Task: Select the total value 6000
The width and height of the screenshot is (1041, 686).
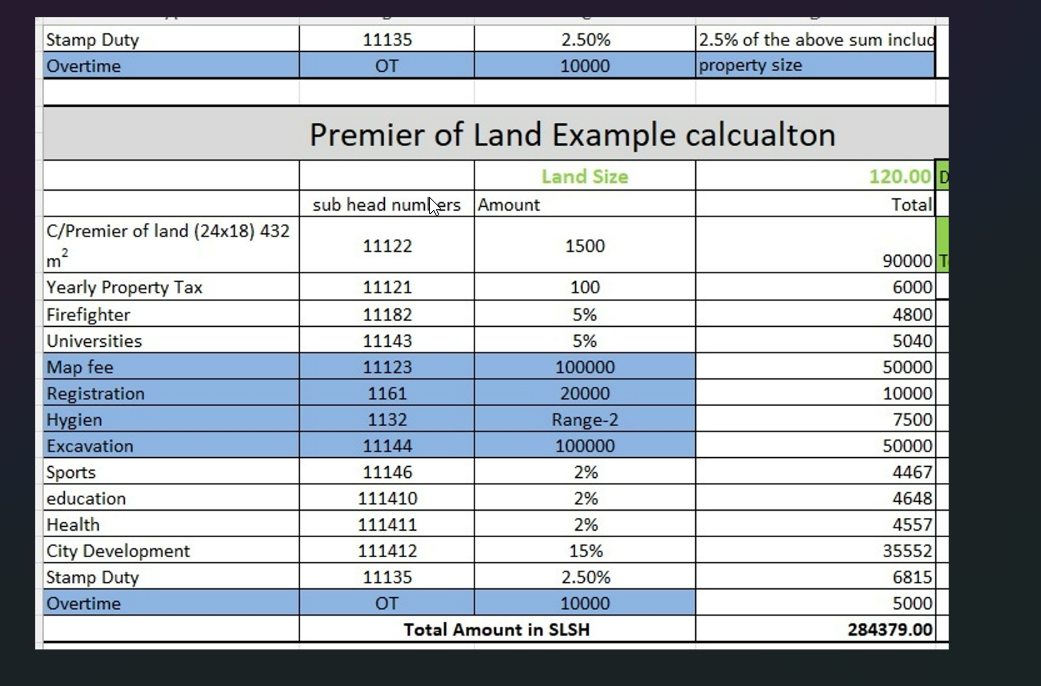Action: coord(815,287)
